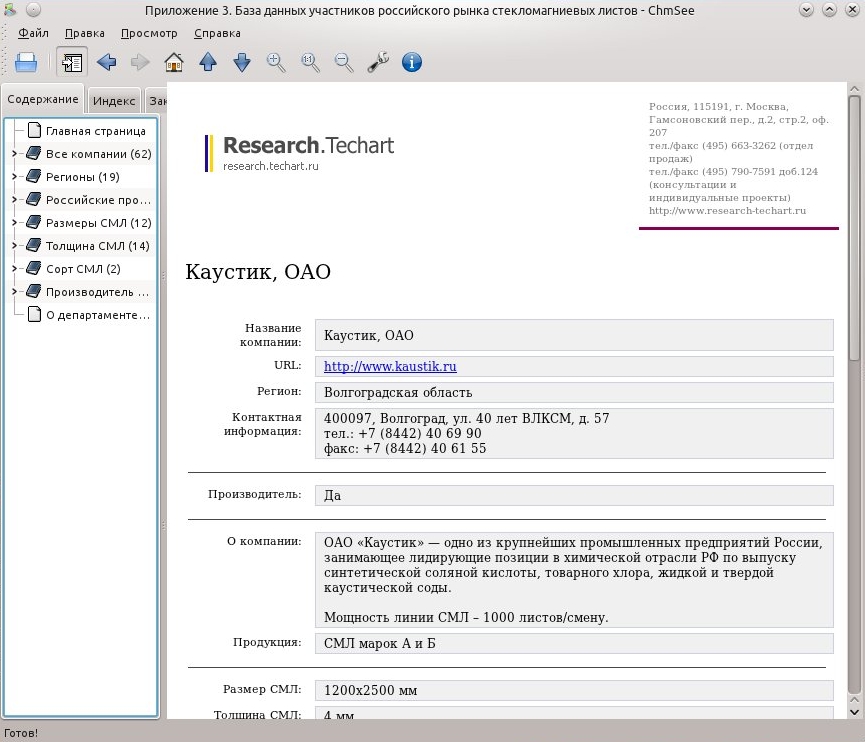865x742 pixels.
Task: Open the Справка menu
Action: [x=217, y=33]
